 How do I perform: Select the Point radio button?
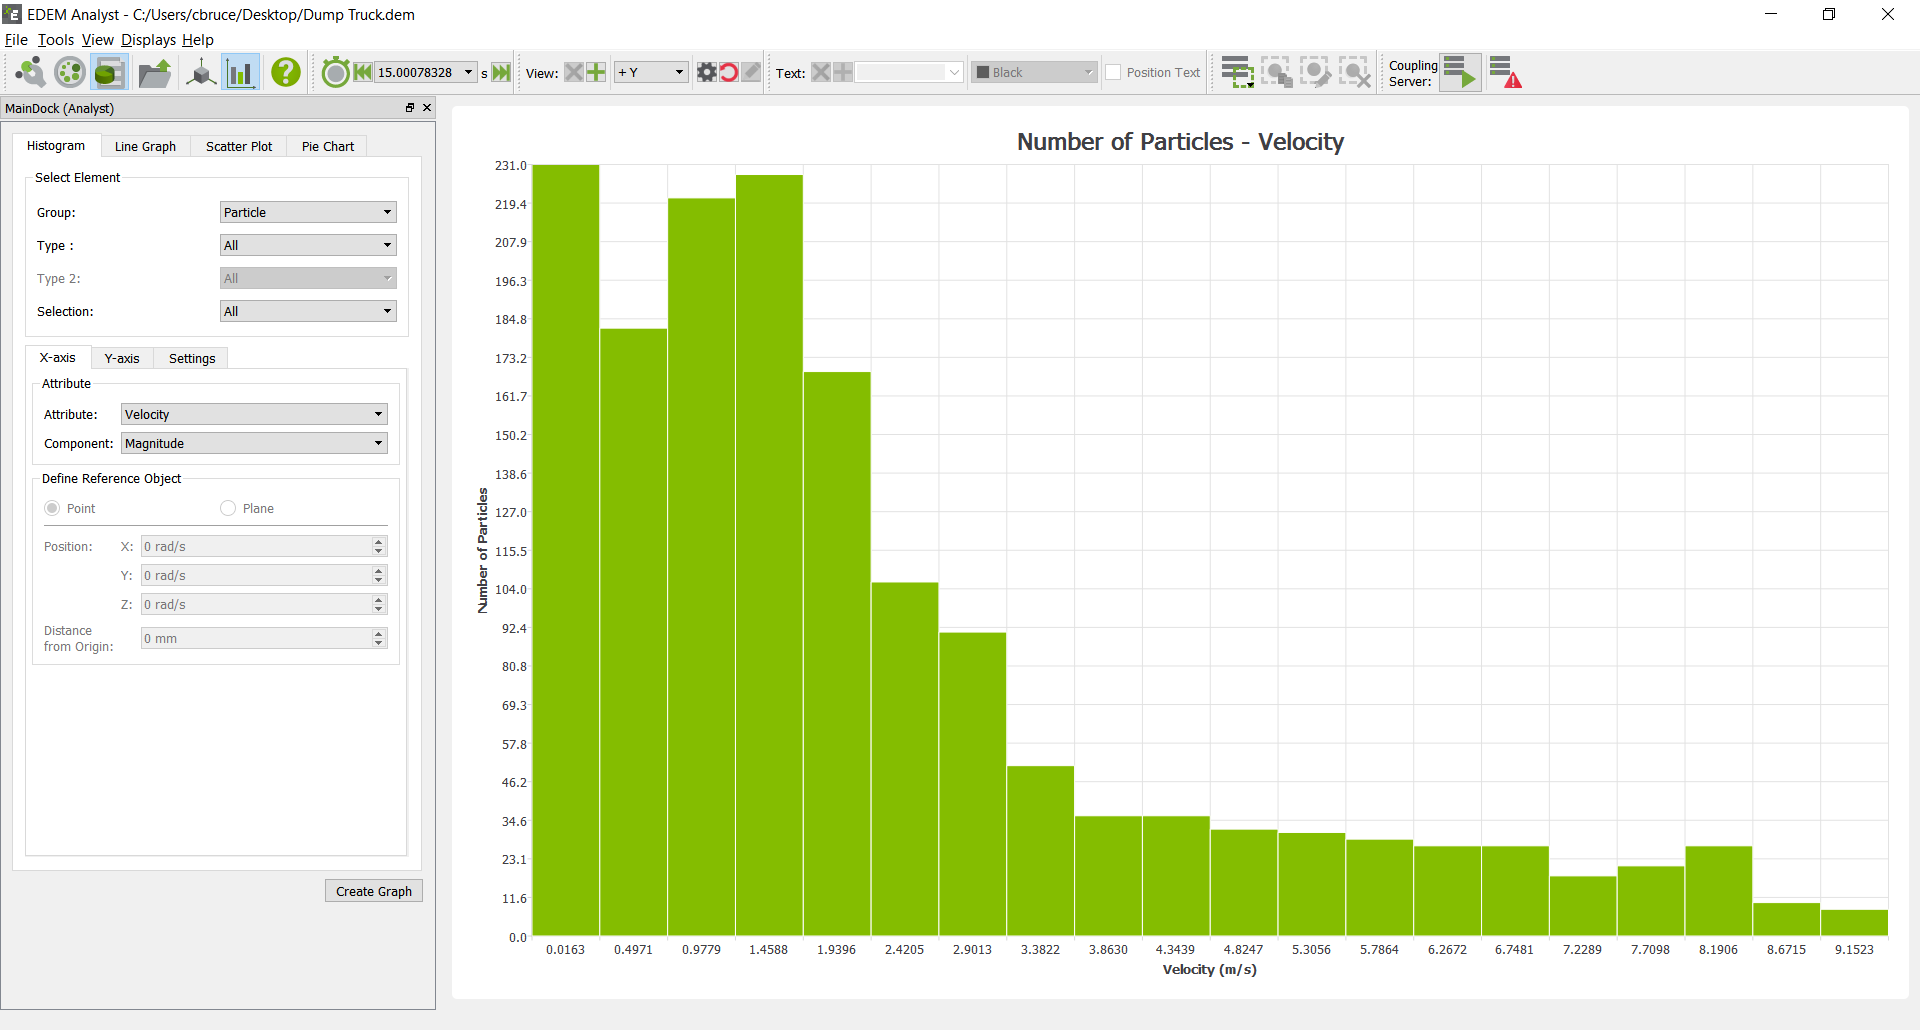pyautogui.click(x=52, y=508)
